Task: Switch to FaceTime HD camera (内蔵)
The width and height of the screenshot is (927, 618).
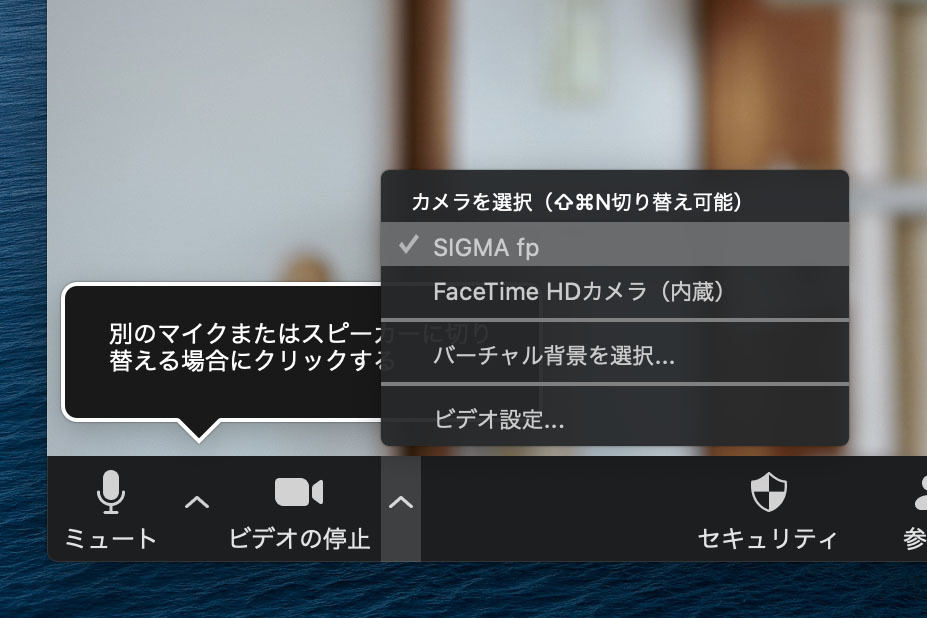Action: pos(615,292)
